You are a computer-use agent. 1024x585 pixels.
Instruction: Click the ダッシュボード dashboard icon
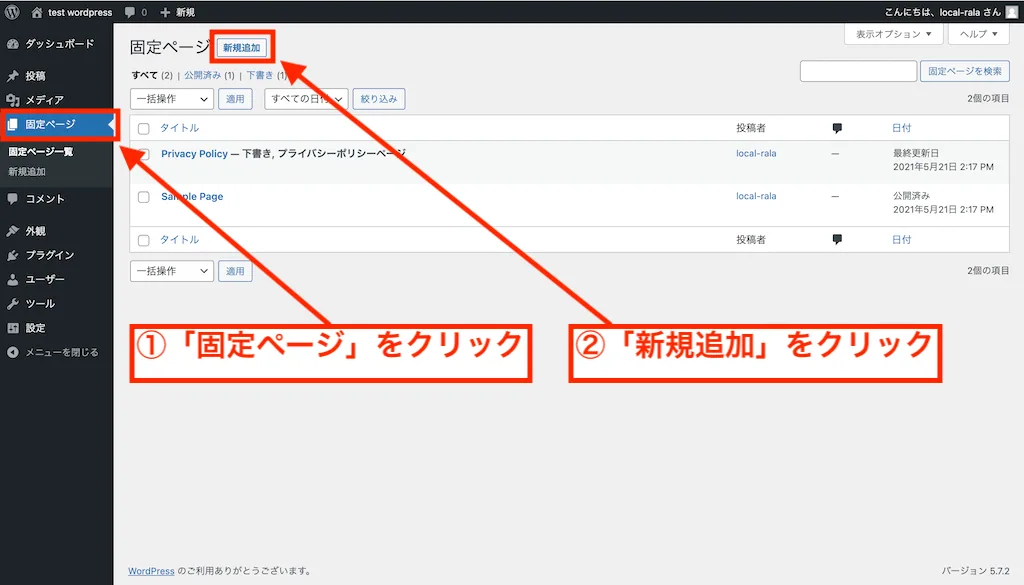(12, 44)
